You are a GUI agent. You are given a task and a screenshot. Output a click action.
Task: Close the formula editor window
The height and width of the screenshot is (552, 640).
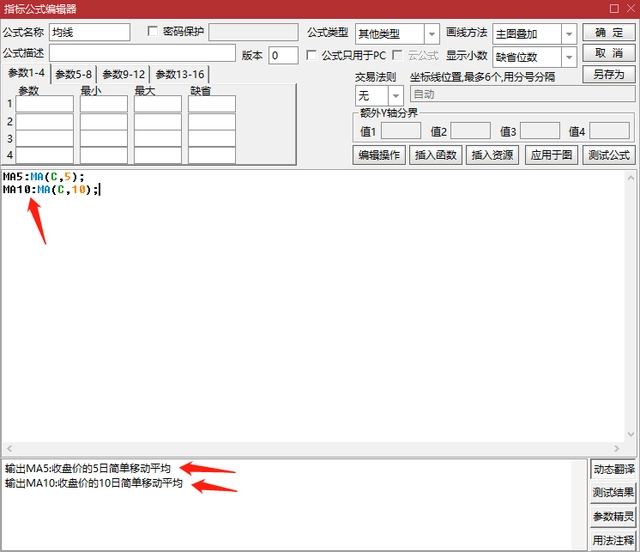coord(631,9)
